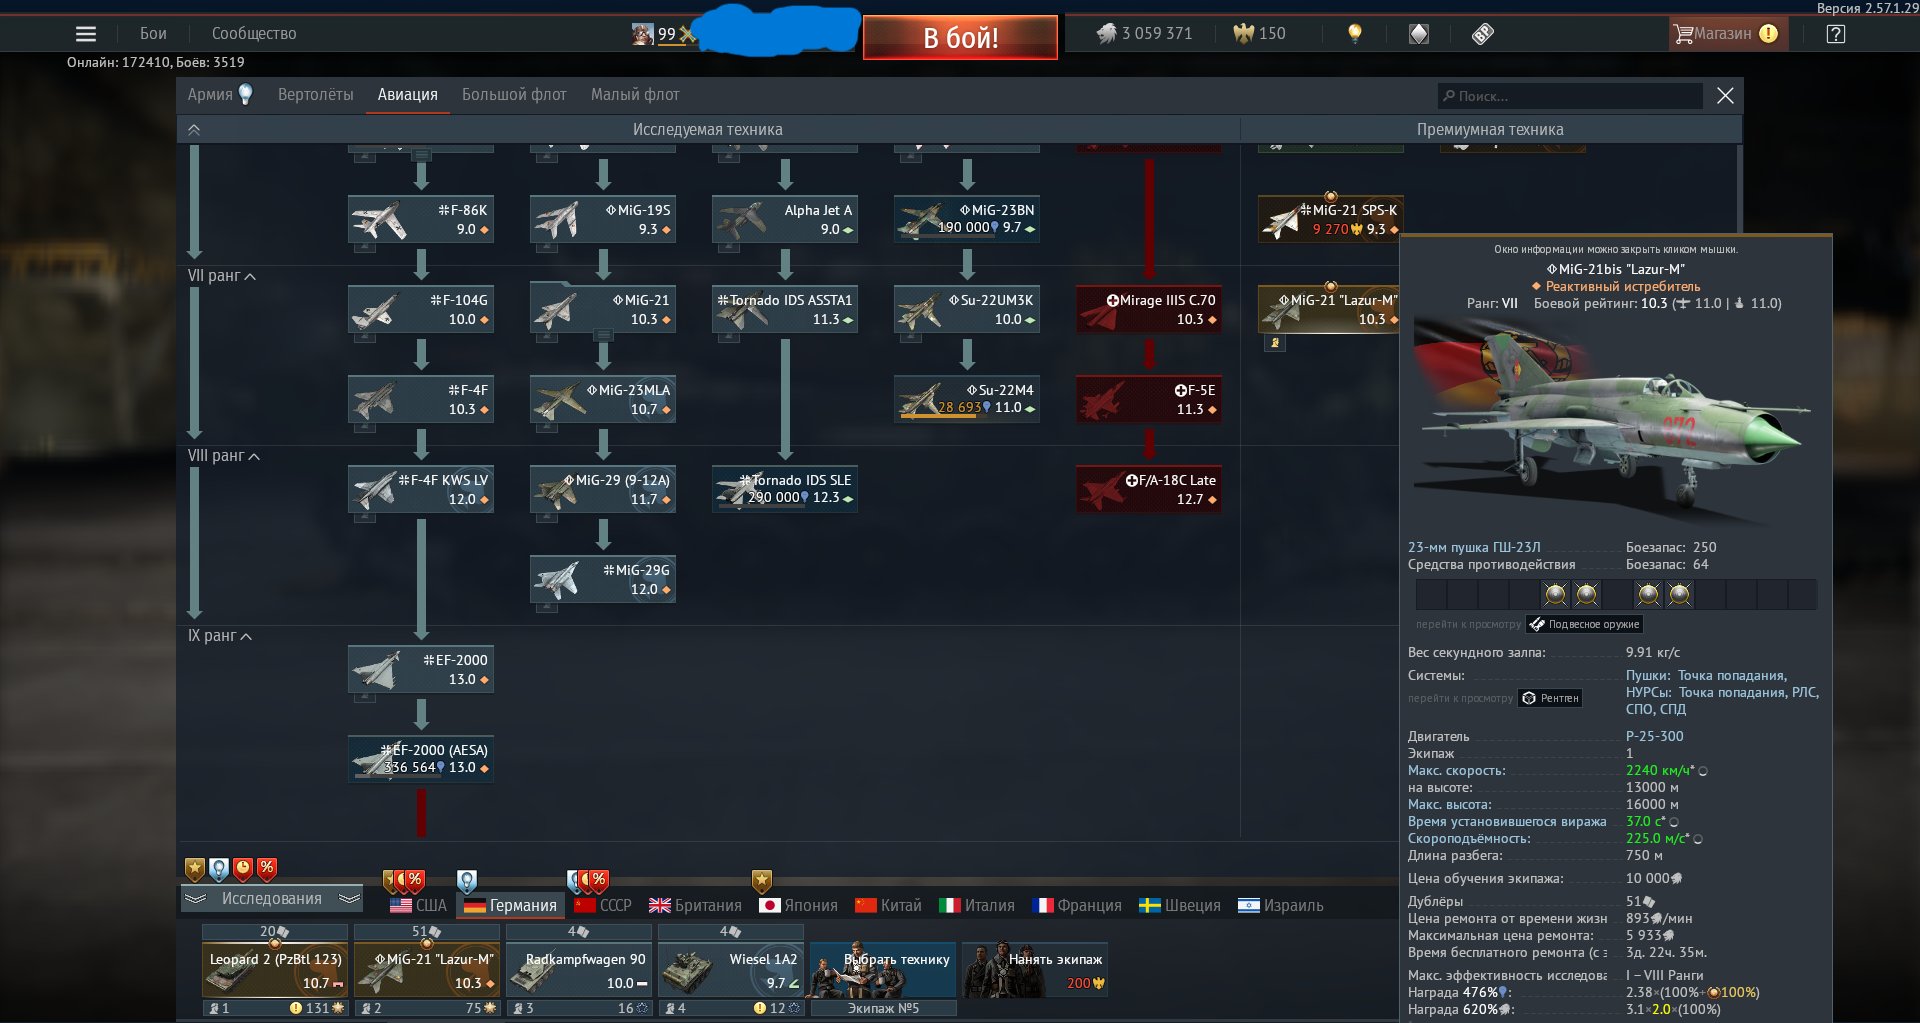Click the lightbulb icon in top bar
The height and width of the screenshot is (1023, 1920).
1355,34
